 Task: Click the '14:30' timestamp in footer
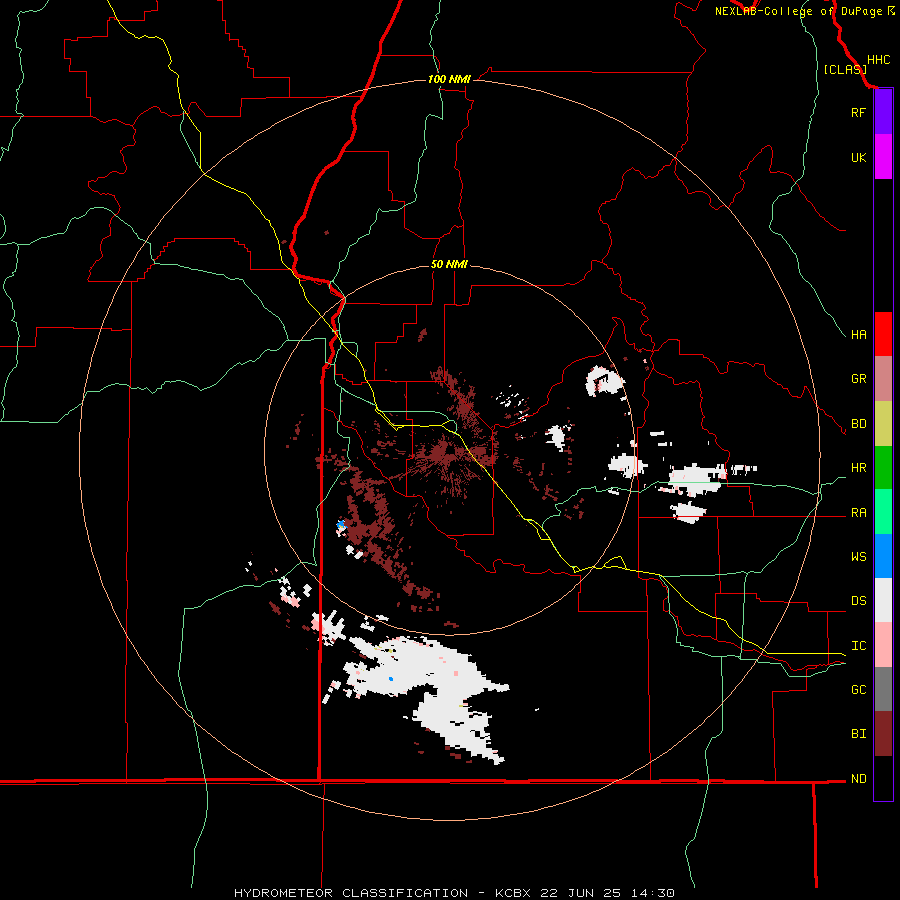point(655,893)
